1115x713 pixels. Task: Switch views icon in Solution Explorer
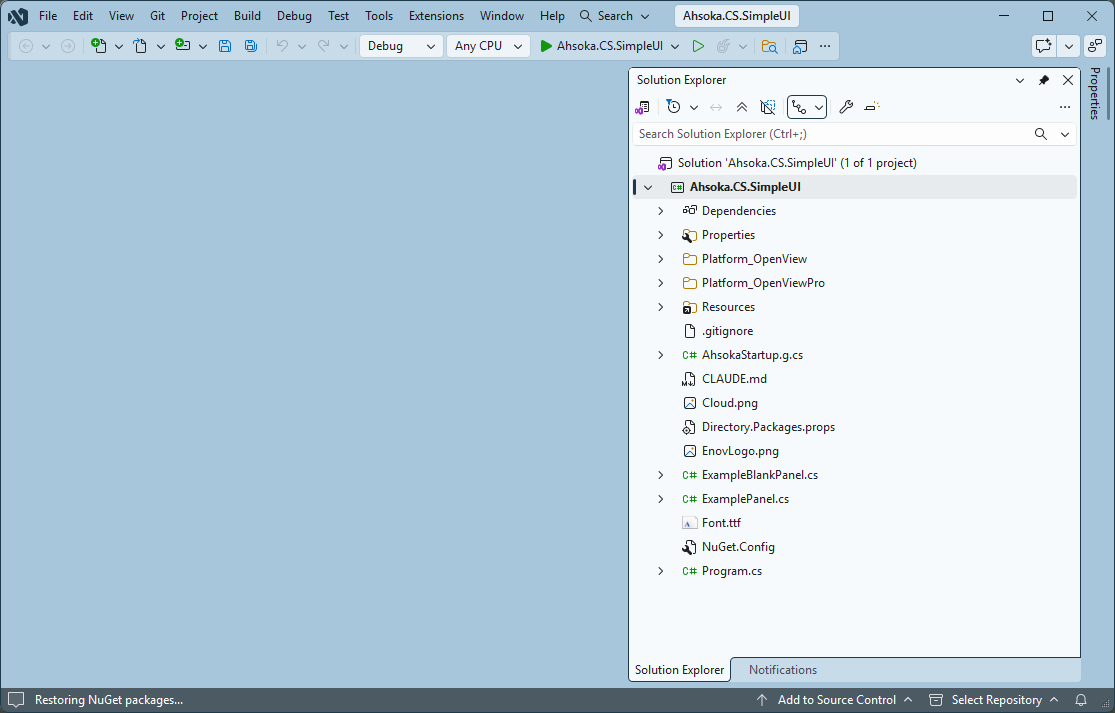[642, 107]
